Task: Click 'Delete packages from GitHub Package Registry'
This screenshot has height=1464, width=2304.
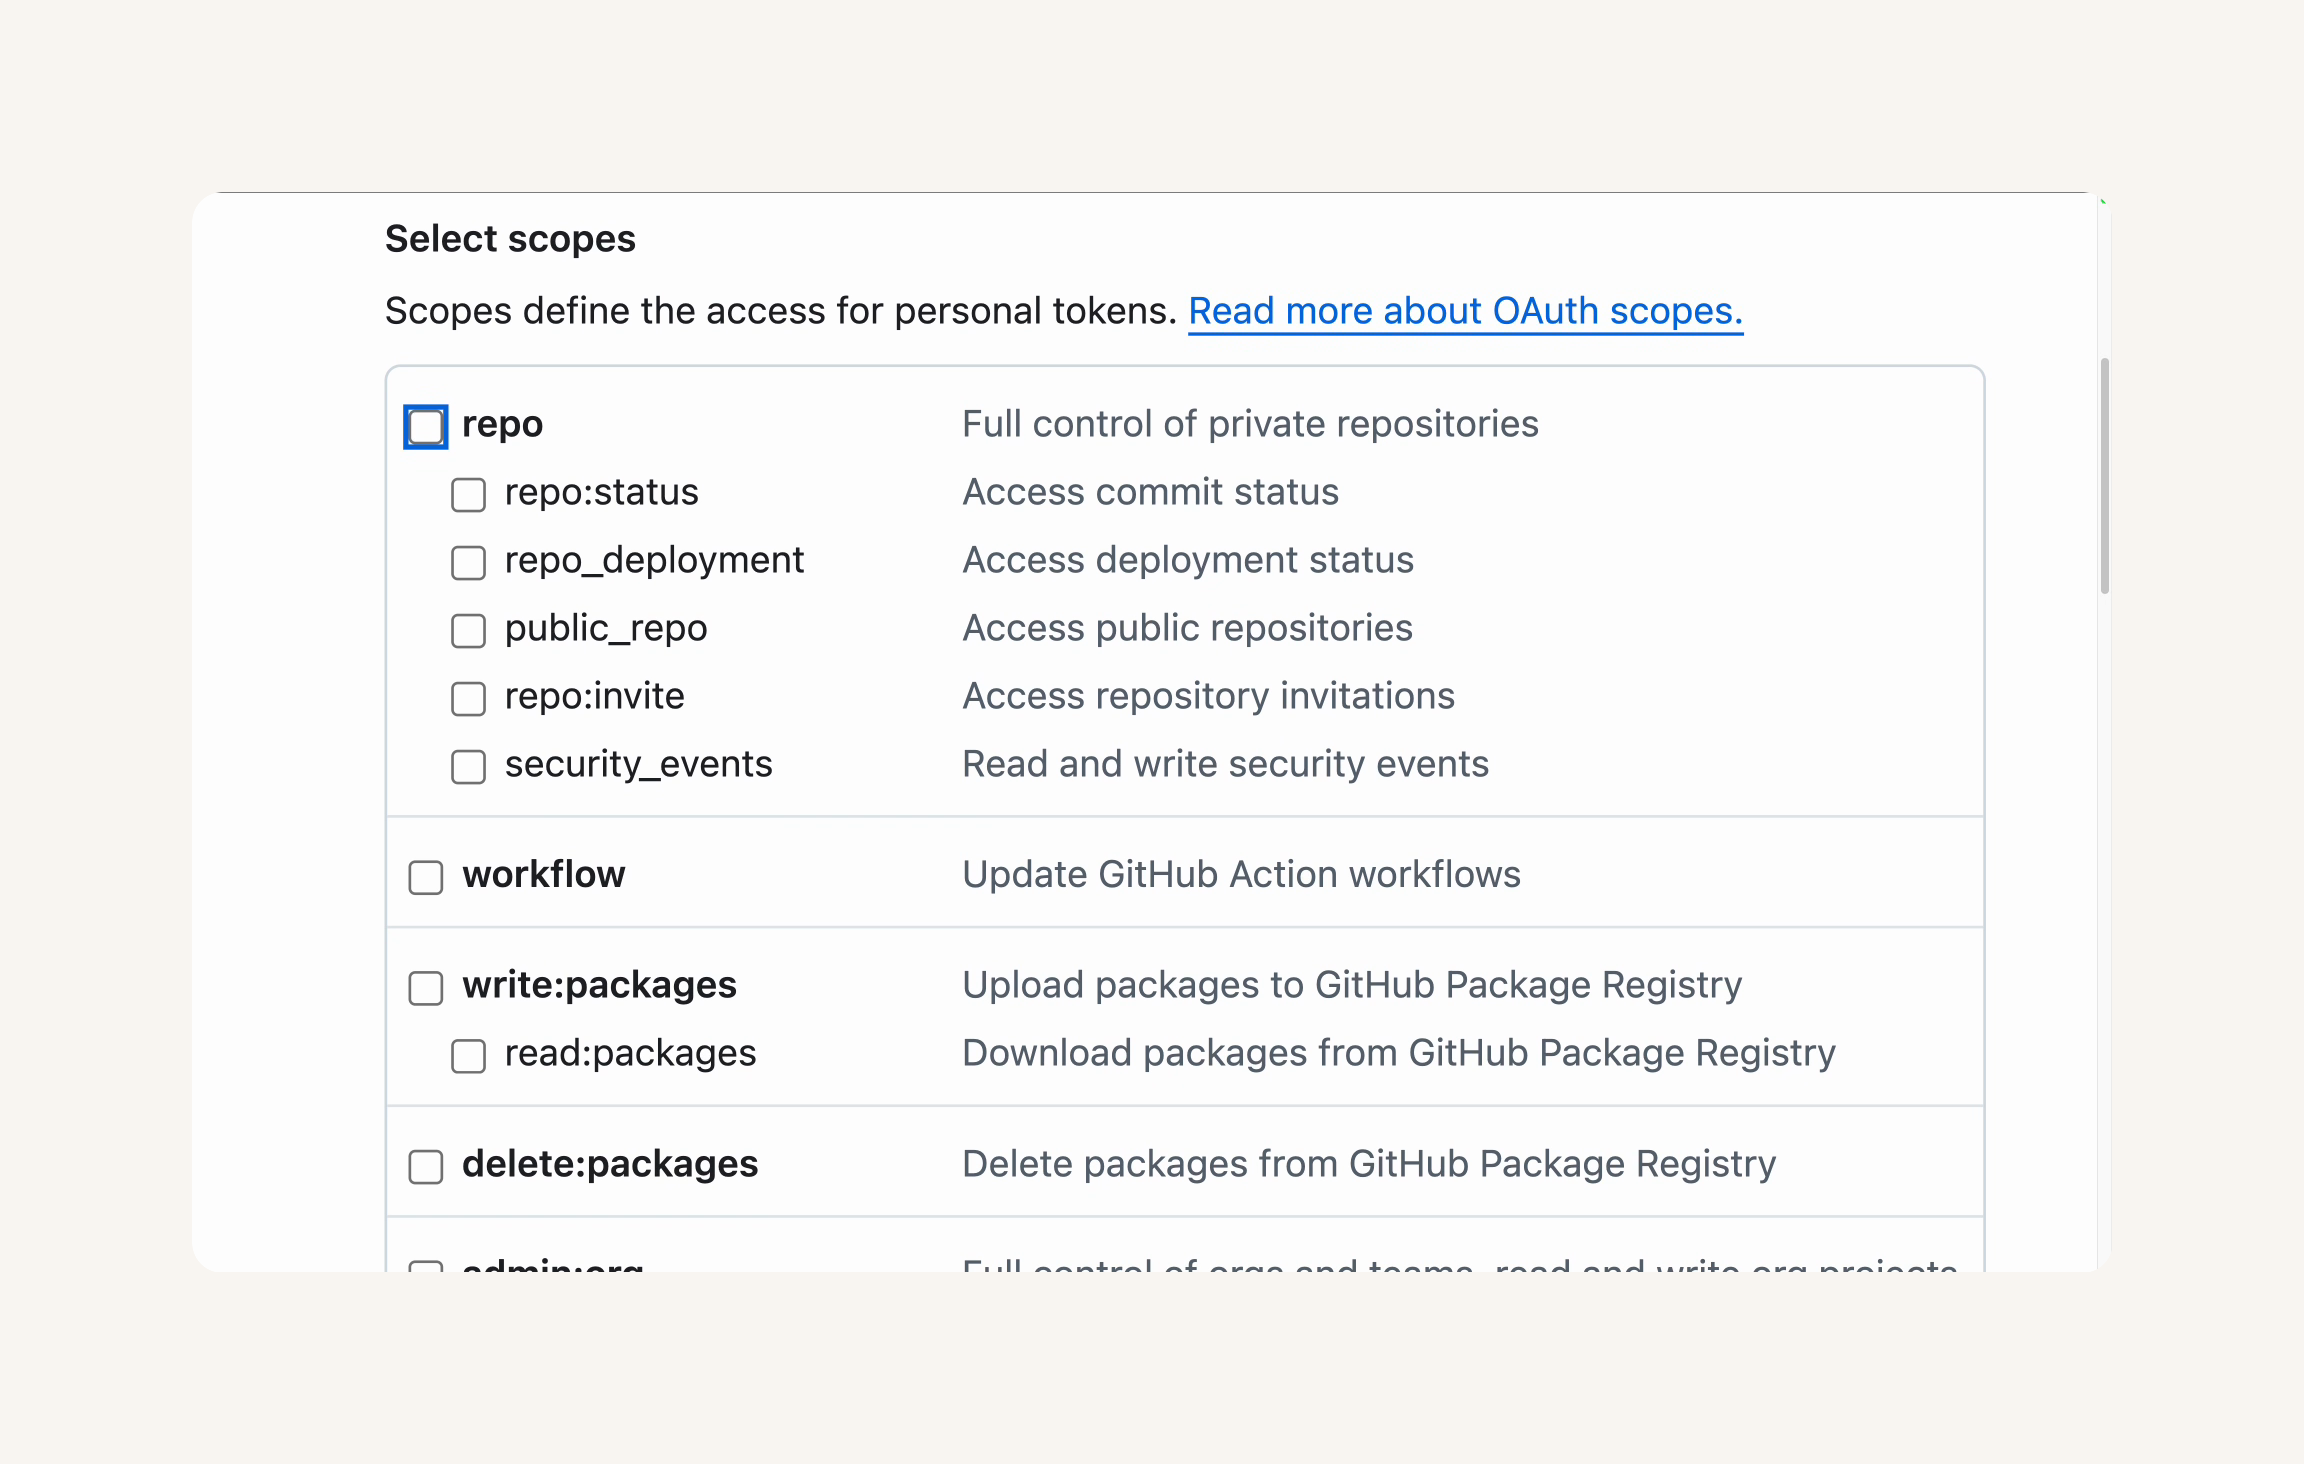Action: [x=1369, y=1164]
